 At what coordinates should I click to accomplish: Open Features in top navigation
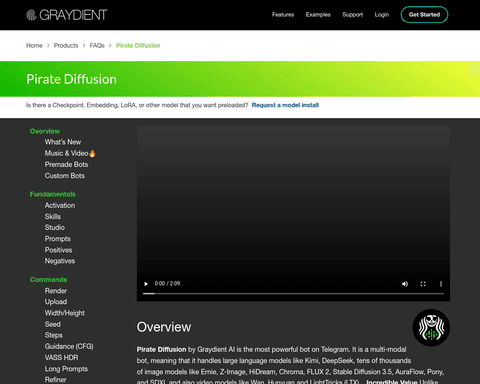click(x=283, y=15)
